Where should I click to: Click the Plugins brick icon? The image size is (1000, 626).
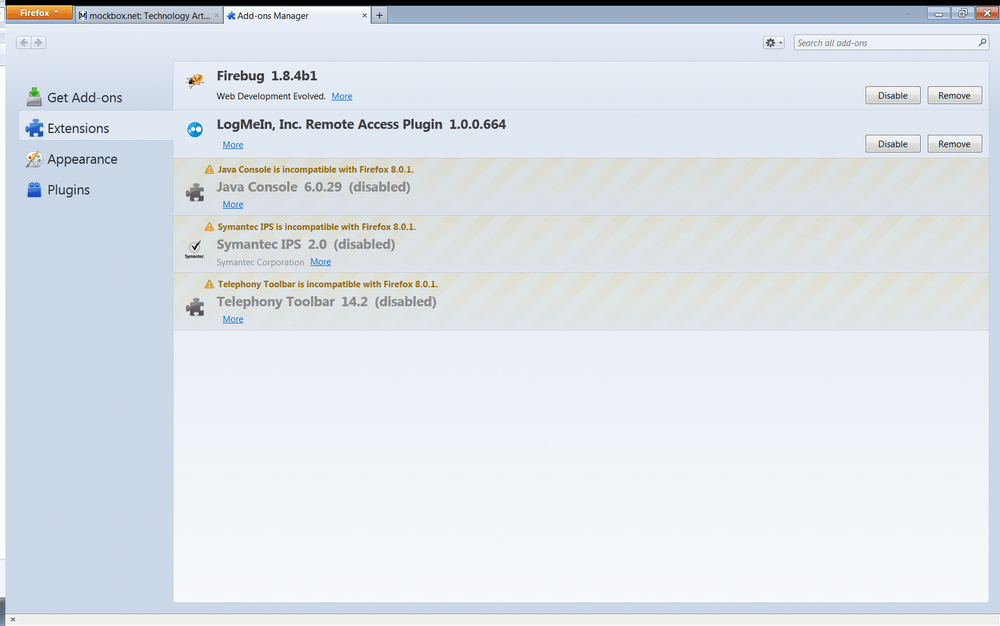33,190
